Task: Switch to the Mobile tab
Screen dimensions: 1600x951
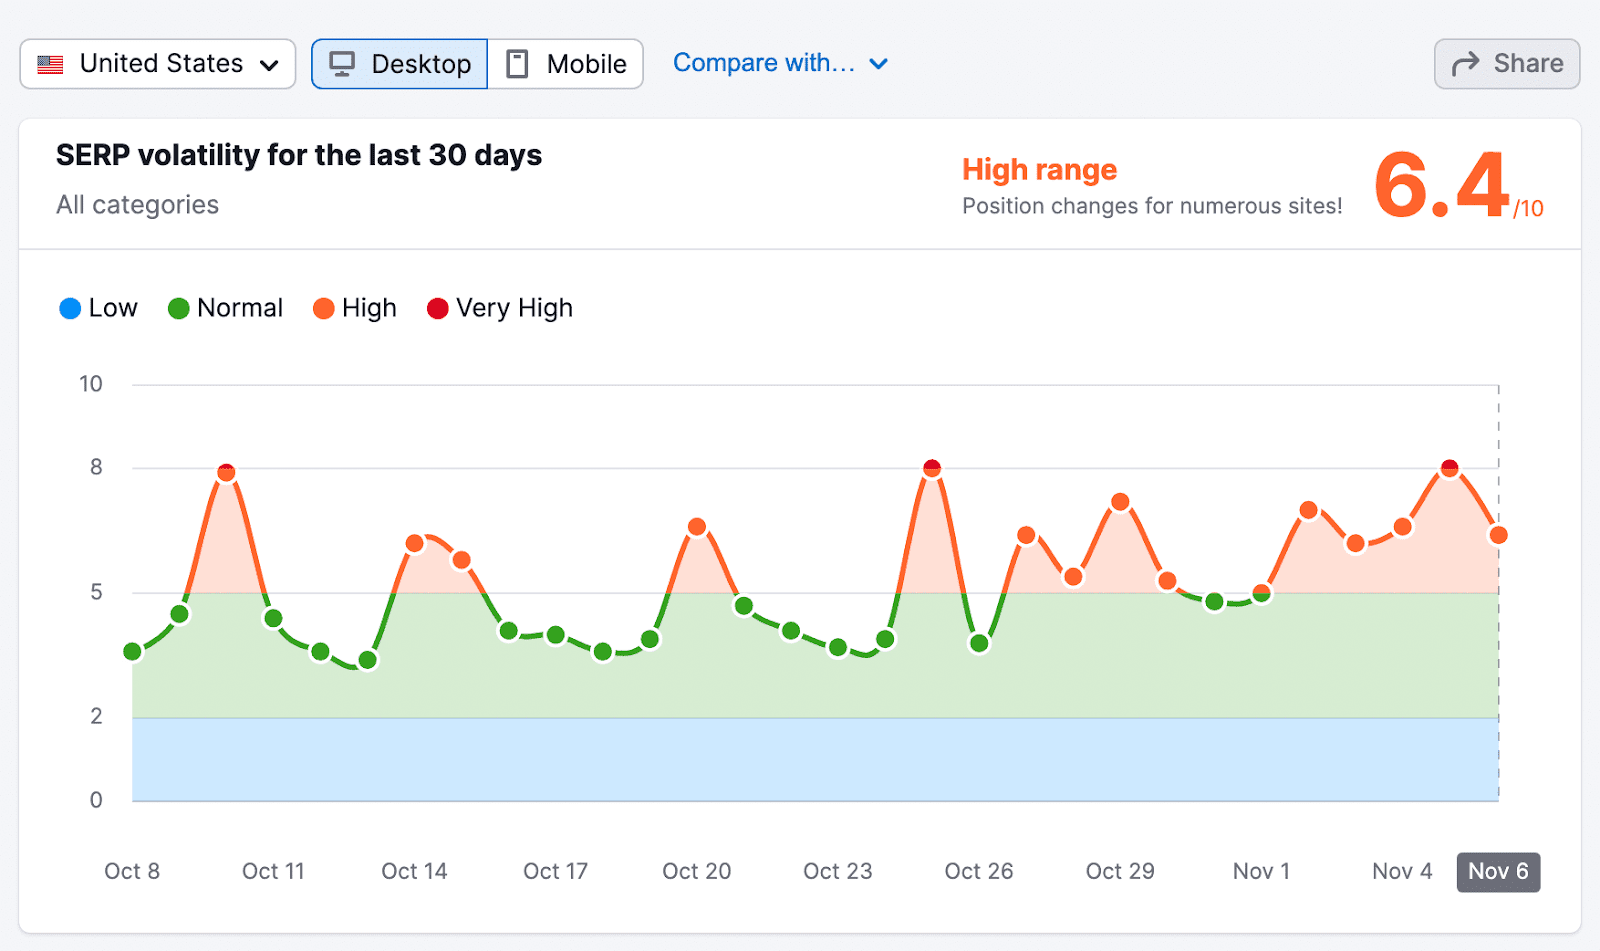Action: 565,63
